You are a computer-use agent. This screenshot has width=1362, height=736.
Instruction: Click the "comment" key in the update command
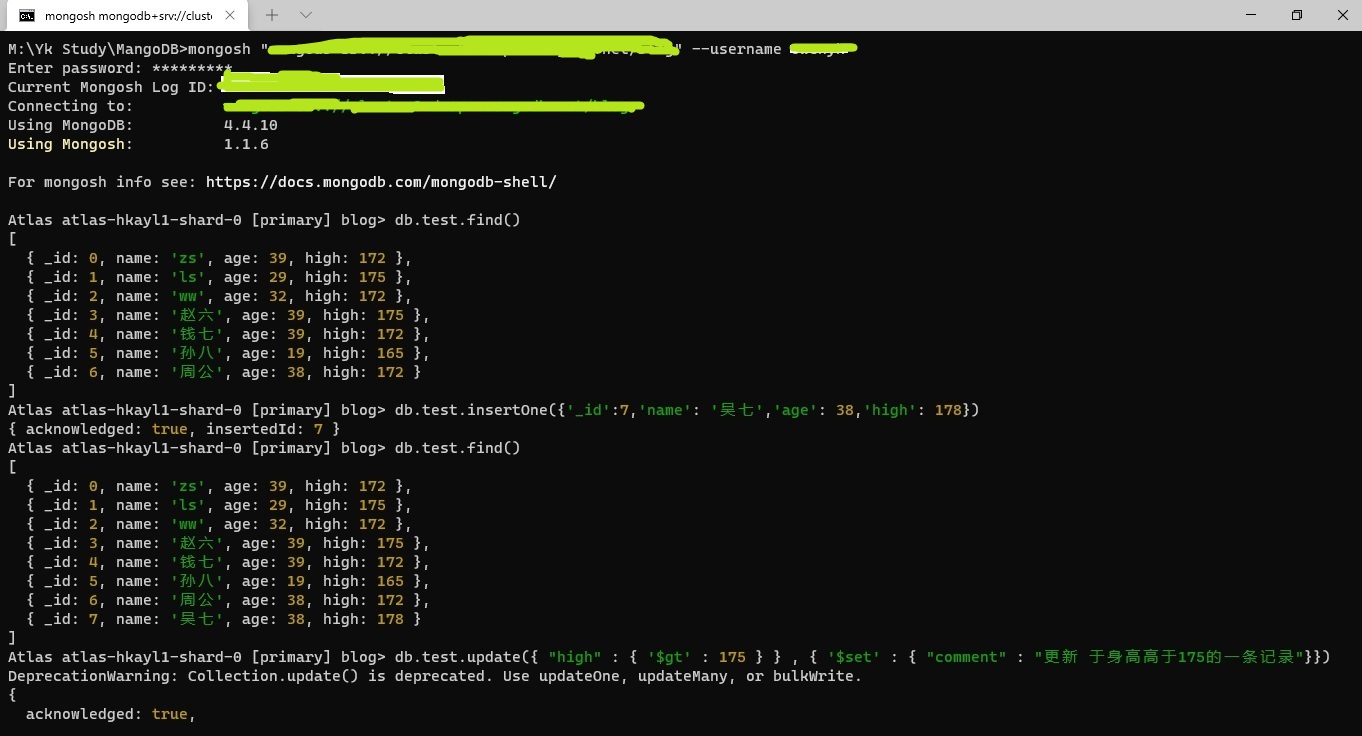tap(966, 657)
